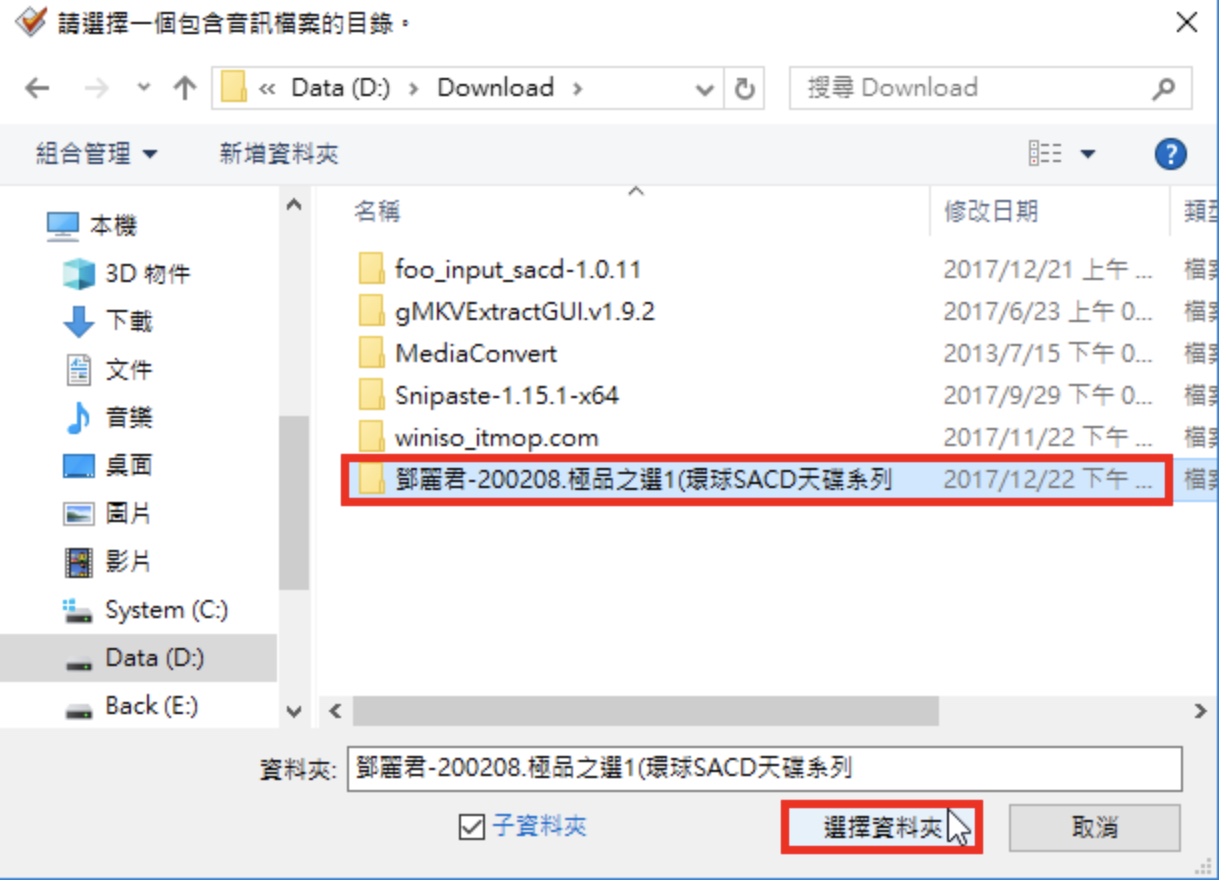Click the 取消 button

point(1094,827)
